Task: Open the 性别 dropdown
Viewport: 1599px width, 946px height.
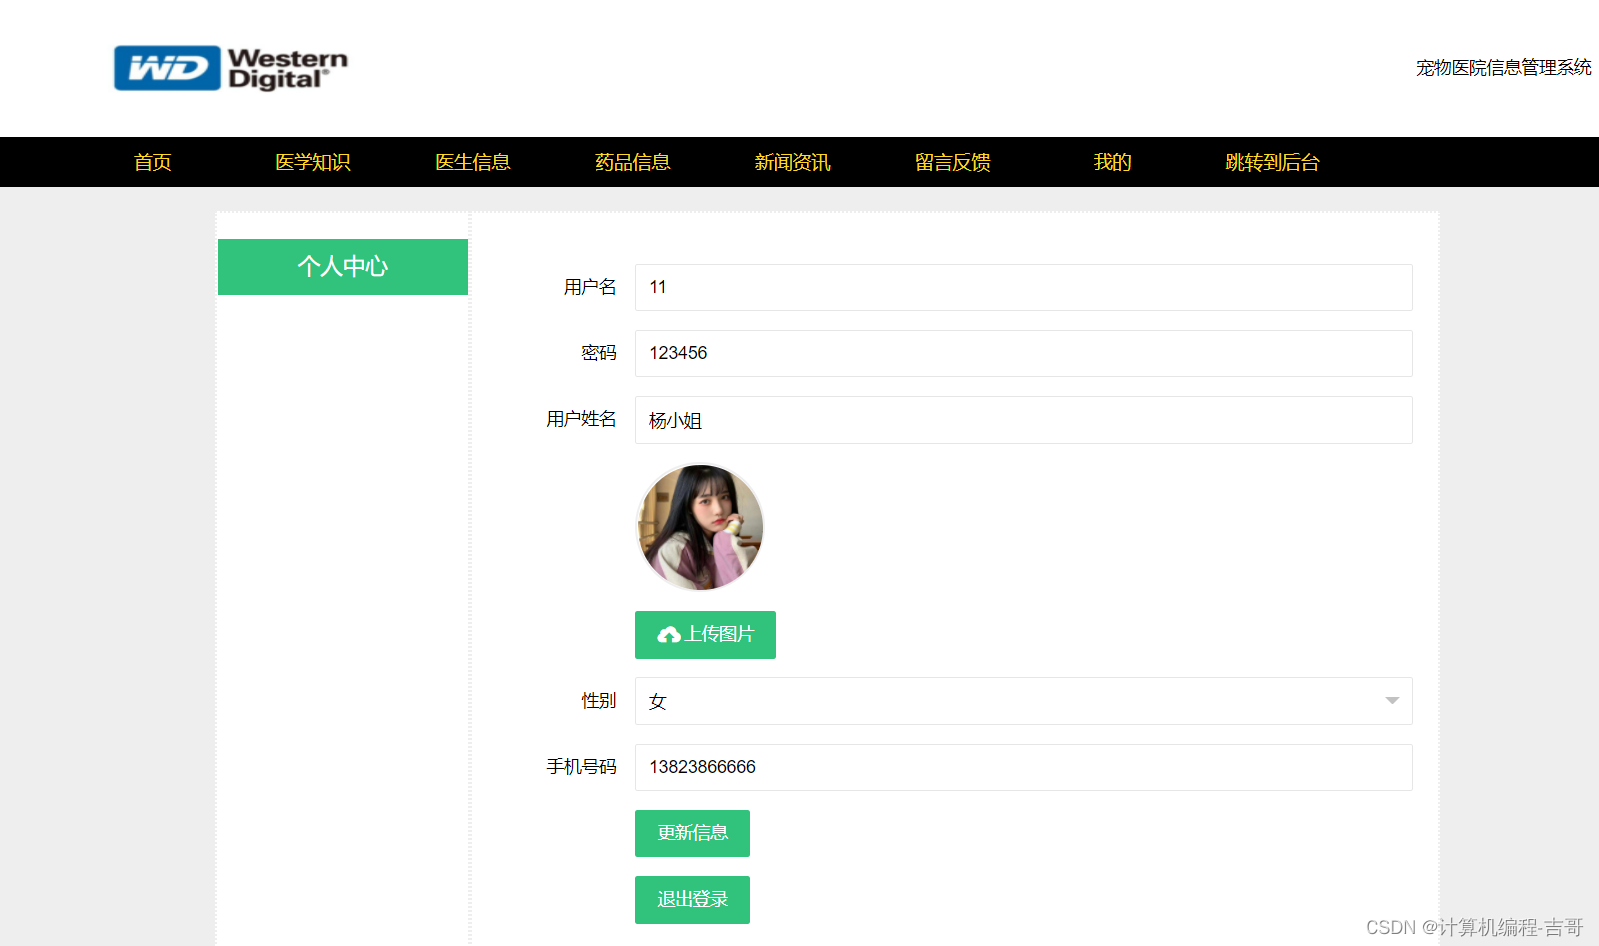Action: tap(1024, 701)
